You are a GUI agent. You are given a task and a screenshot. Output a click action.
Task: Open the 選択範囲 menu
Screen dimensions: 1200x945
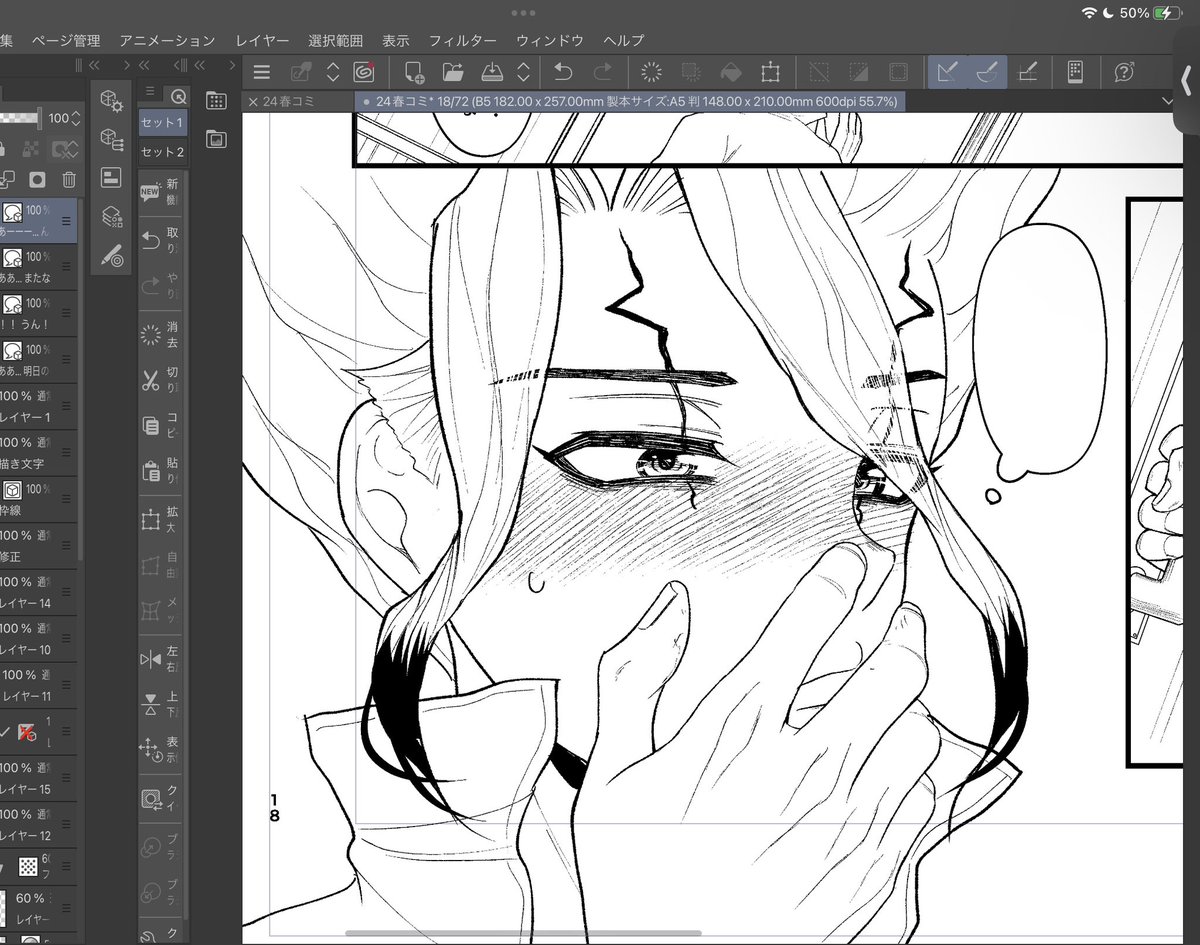point(335,41)
